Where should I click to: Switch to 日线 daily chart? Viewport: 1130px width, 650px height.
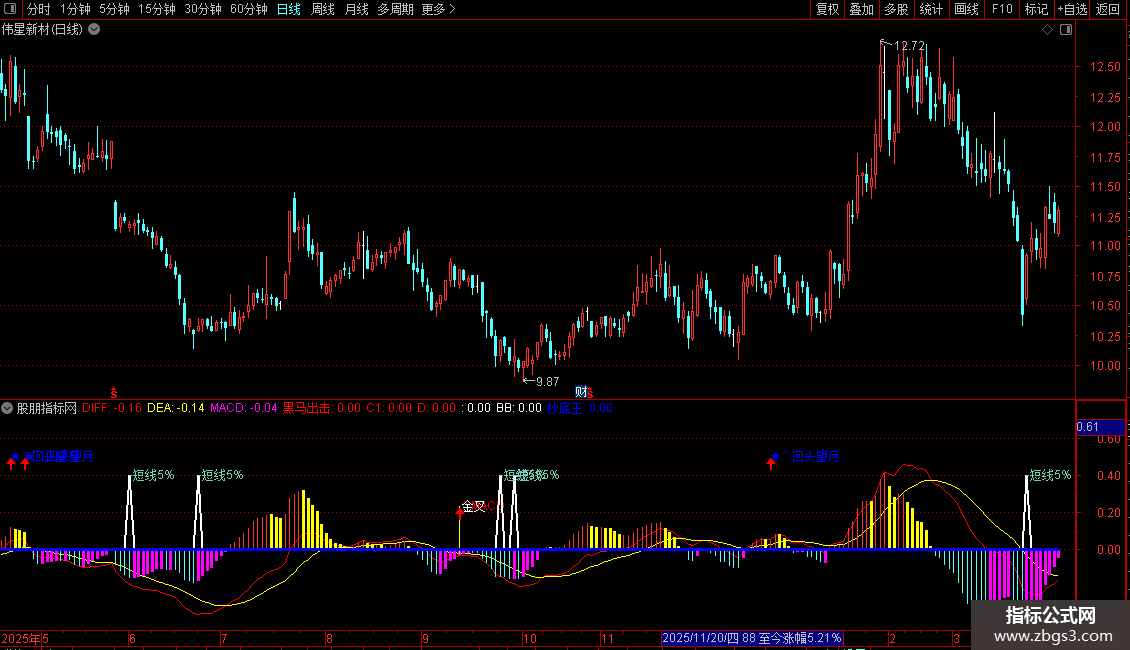pos(289,9)
